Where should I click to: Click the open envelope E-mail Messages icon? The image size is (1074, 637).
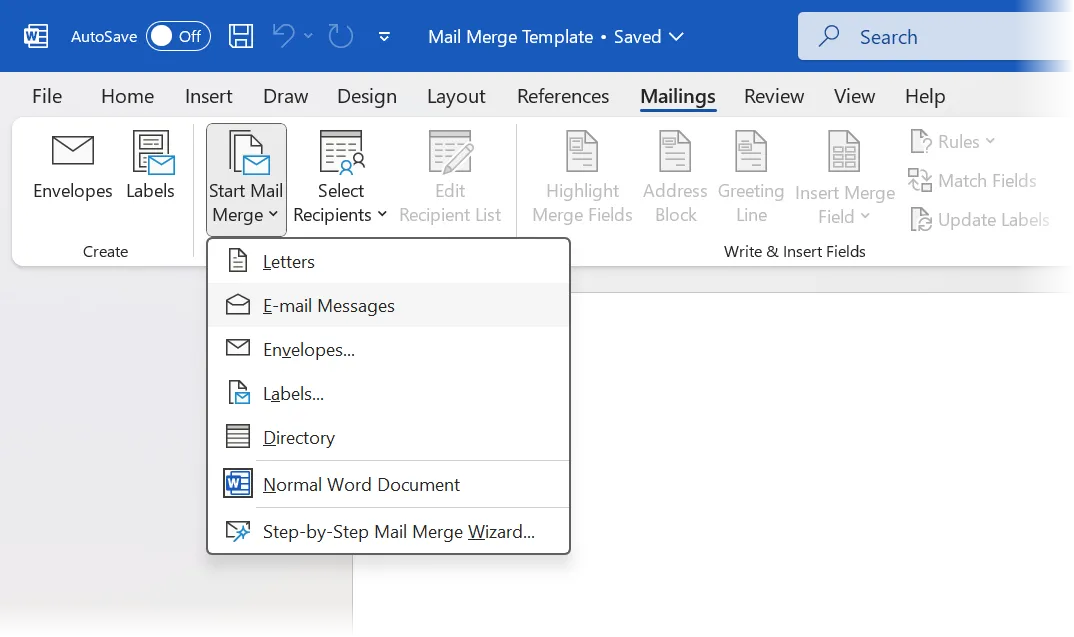point(238,304)
